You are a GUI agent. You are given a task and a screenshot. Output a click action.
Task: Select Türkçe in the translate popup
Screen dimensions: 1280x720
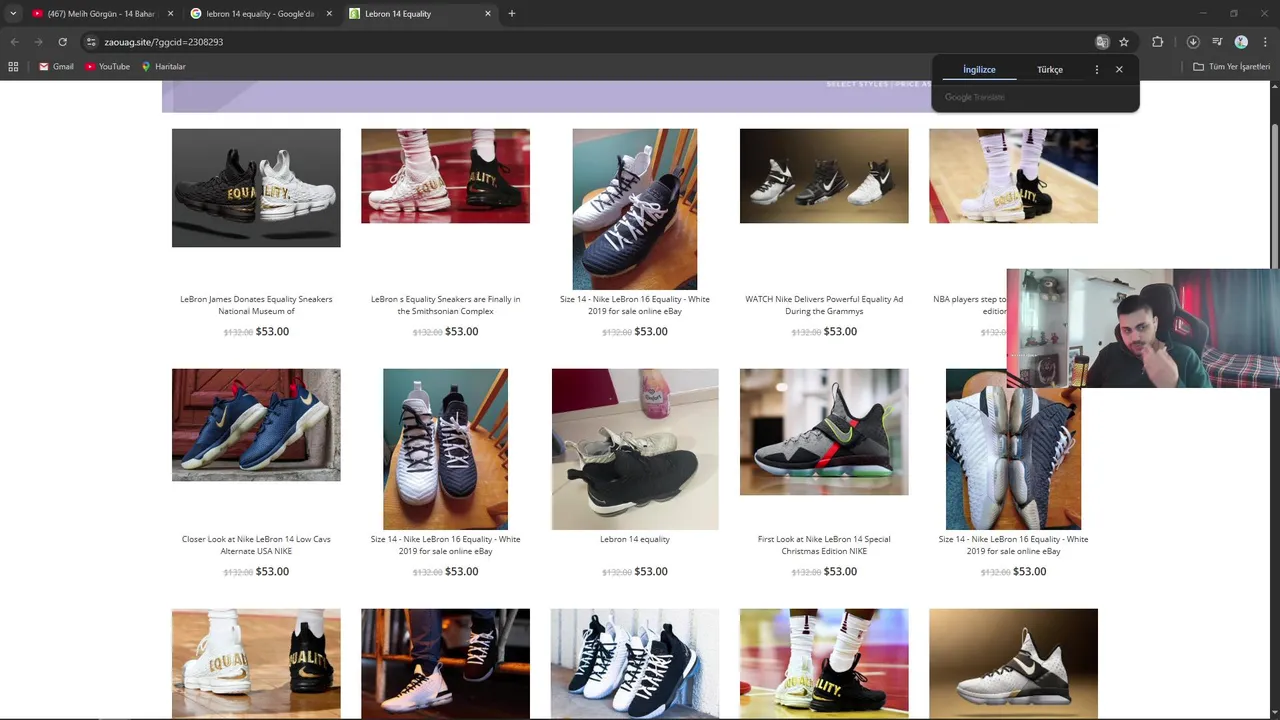pyautogui.click(x=1050, y=69)
